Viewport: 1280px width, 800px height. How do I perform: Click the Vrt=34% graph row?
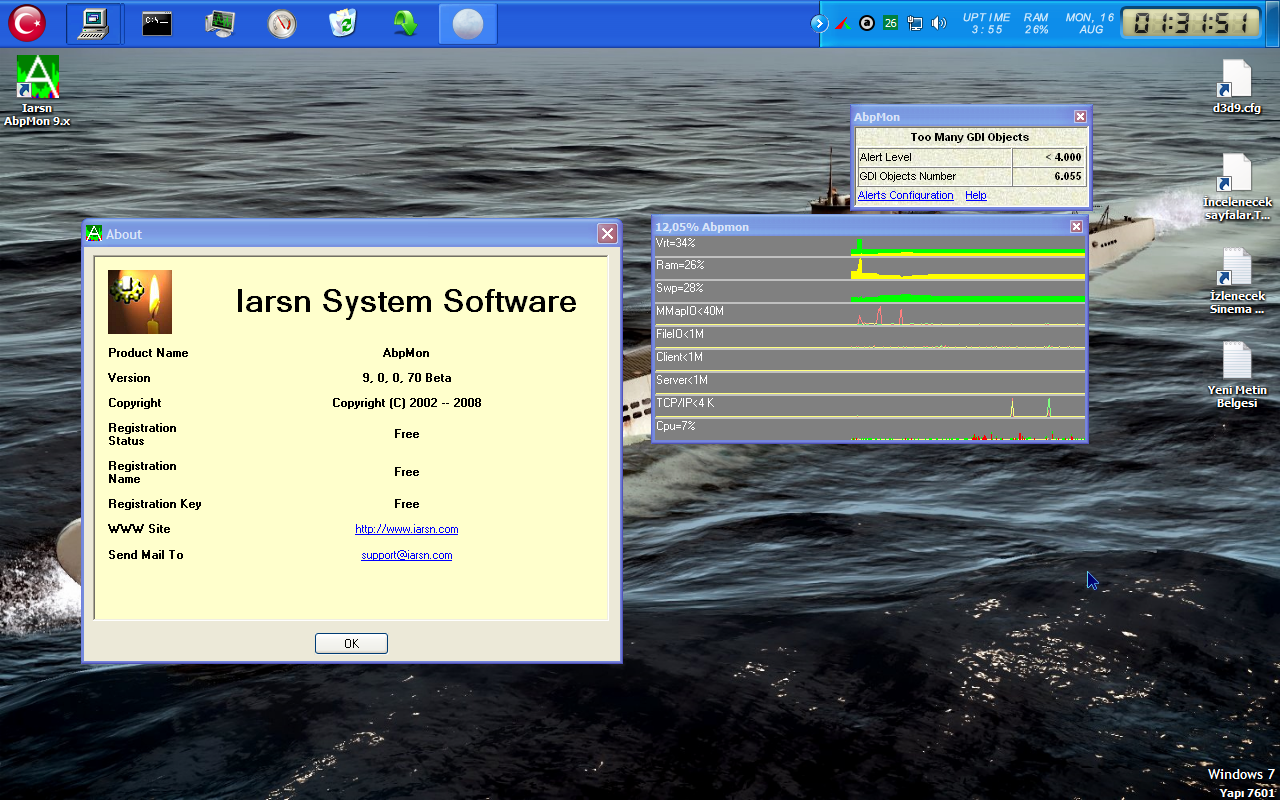(869, 246)
